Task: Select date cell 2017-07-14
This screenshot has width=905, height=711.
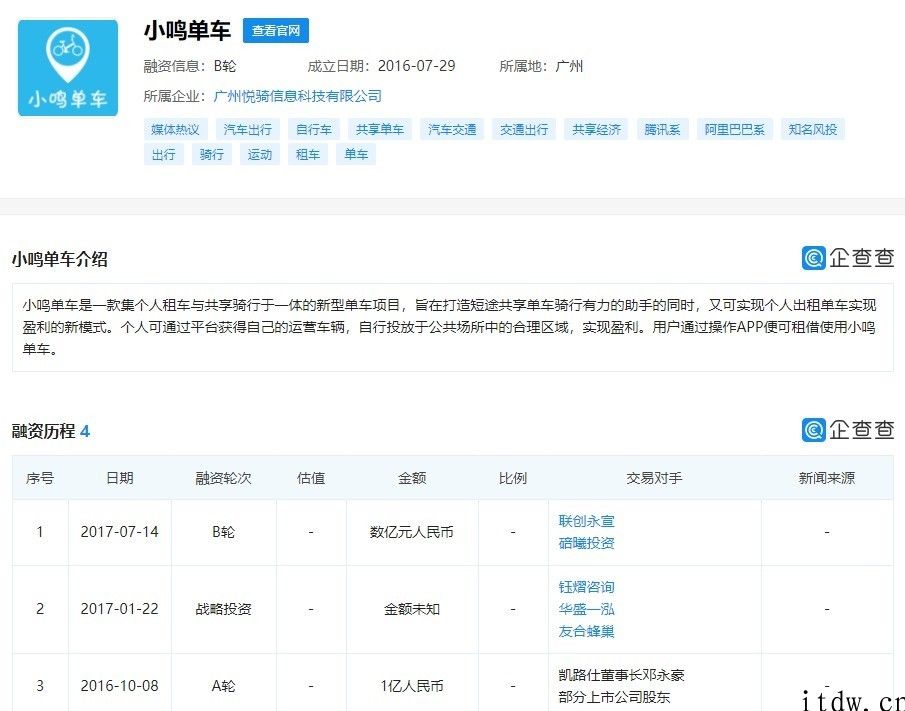Action: 119,532
